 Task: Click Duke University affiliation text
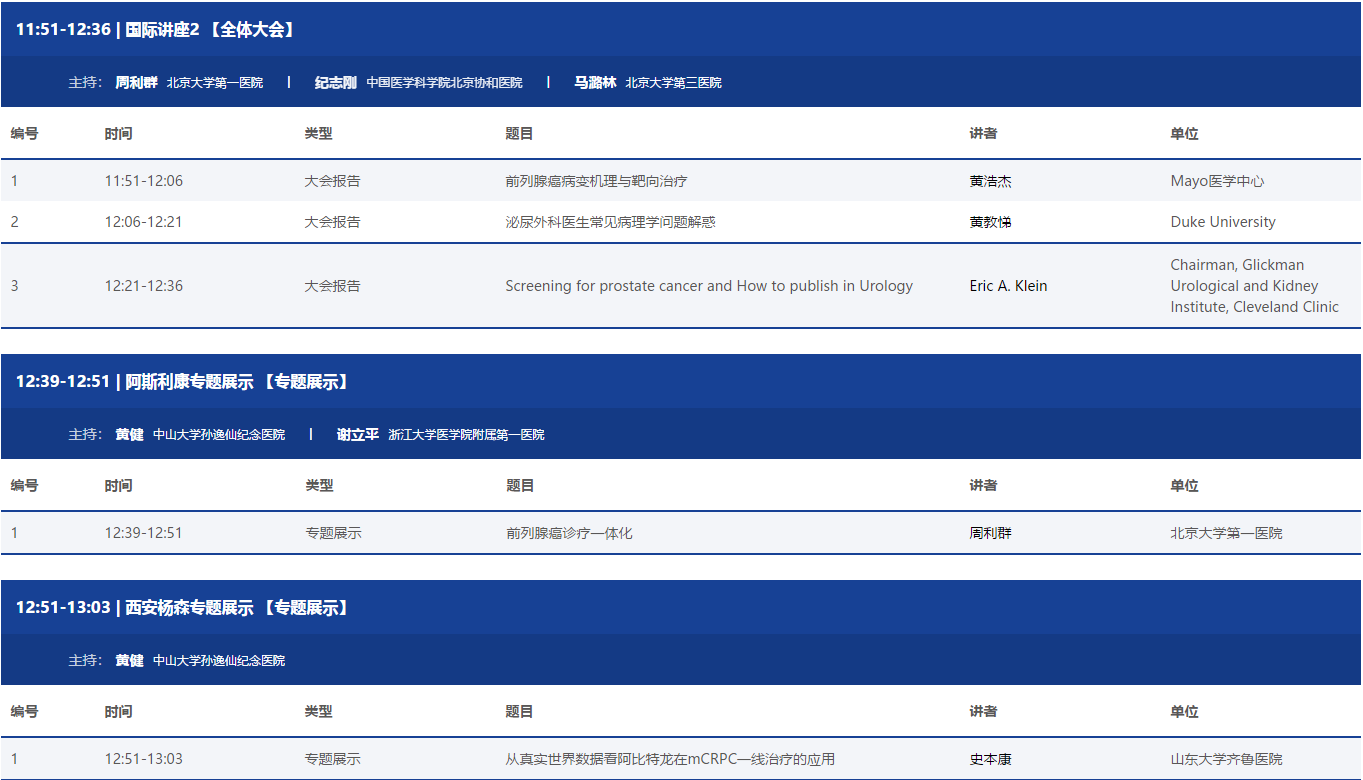point(1223,222)
